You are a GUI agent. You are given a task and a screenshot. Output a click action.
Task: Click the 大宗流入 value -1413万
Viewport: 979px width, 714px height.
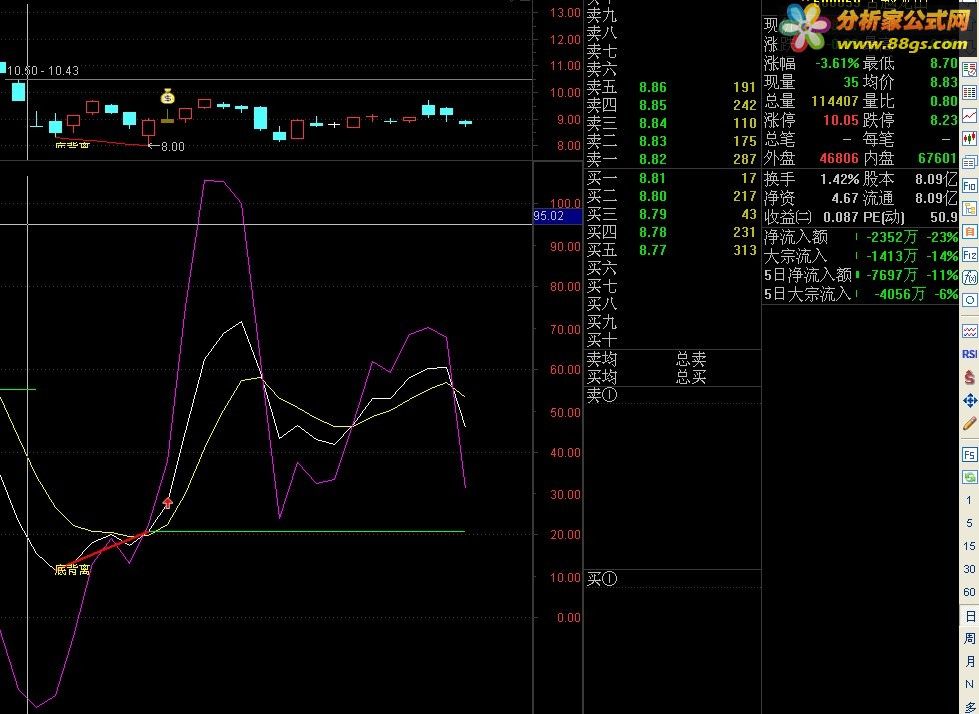[x=892, y=256]
